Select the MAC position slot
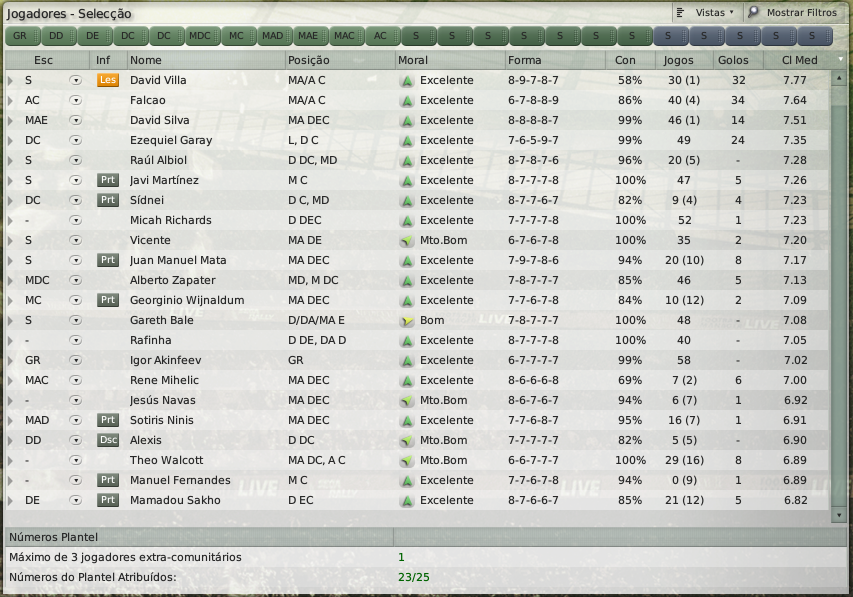This screenshot has height=597, width=853. click(346, 36)
